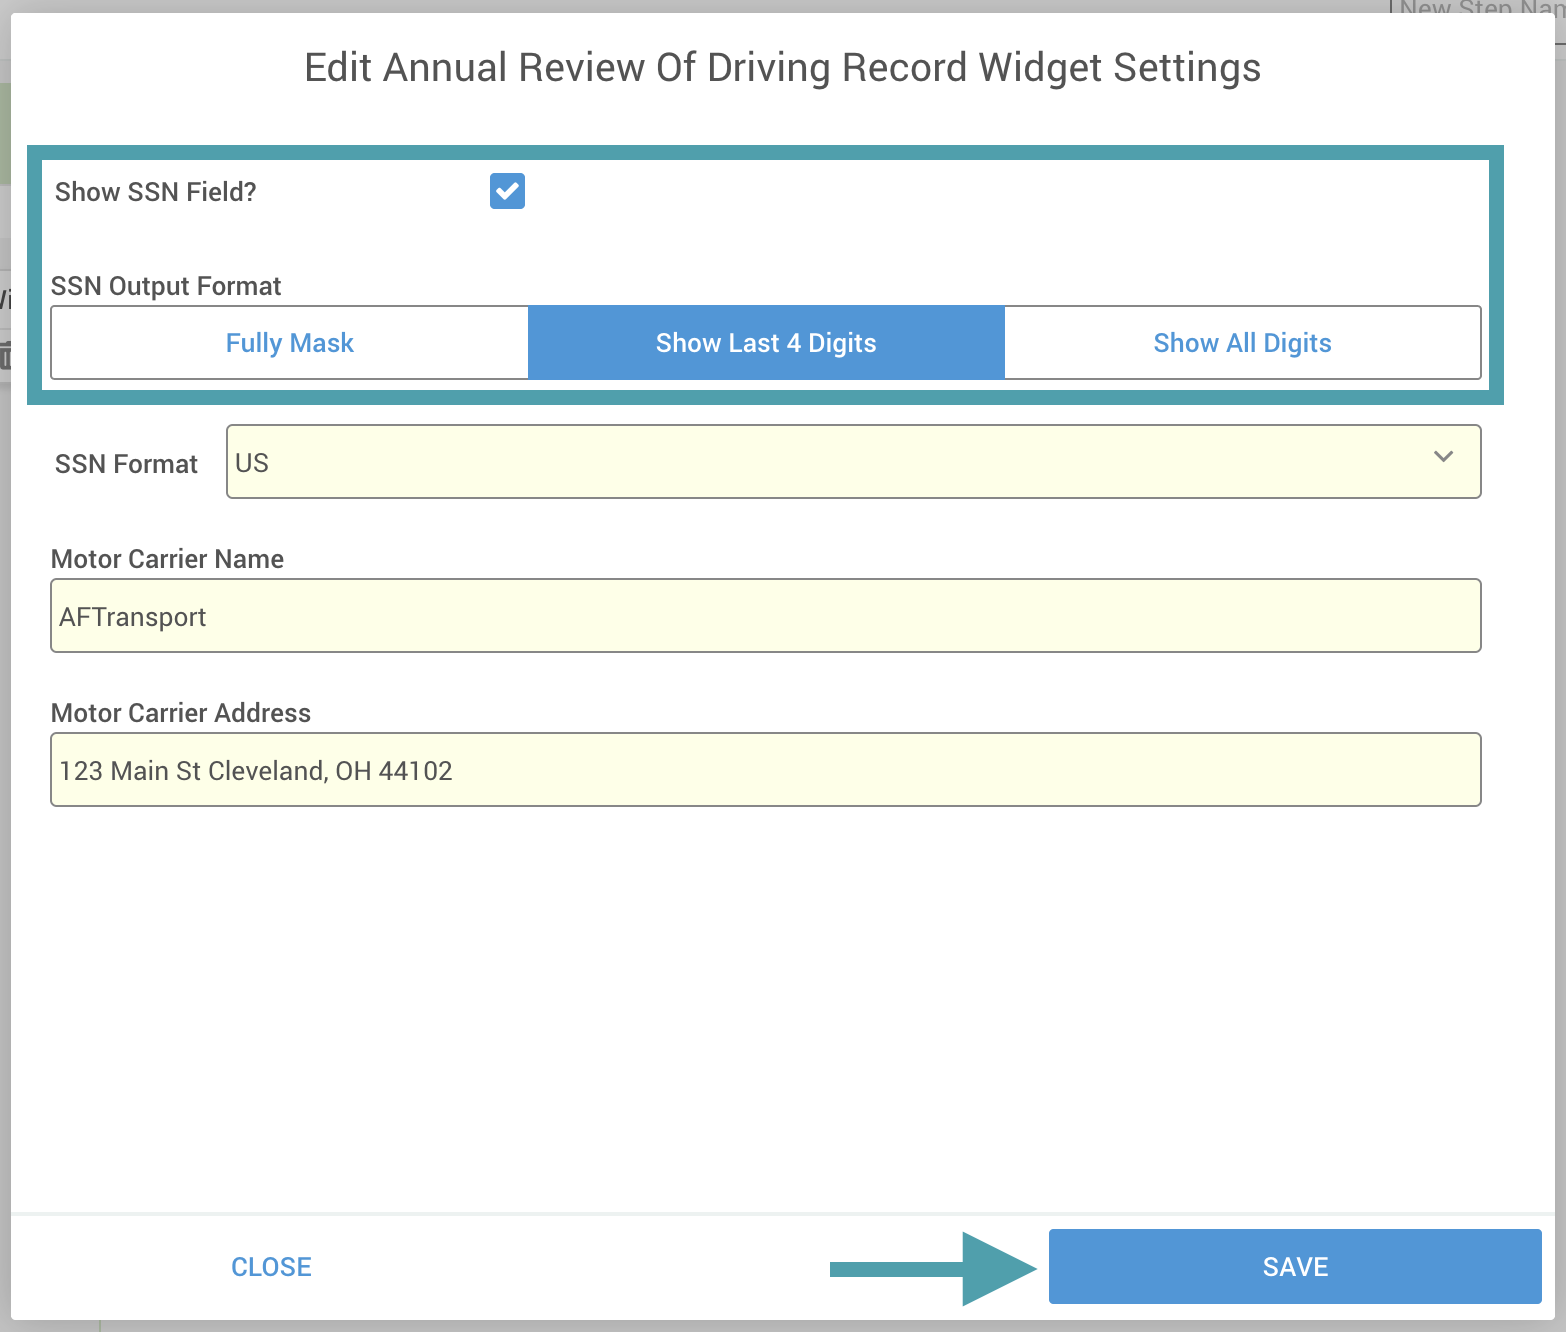Image resolution: width=1566 pixels, height=1332 pixels.
Task: Select the Fully Mask output option
Action: click(289, 343)
